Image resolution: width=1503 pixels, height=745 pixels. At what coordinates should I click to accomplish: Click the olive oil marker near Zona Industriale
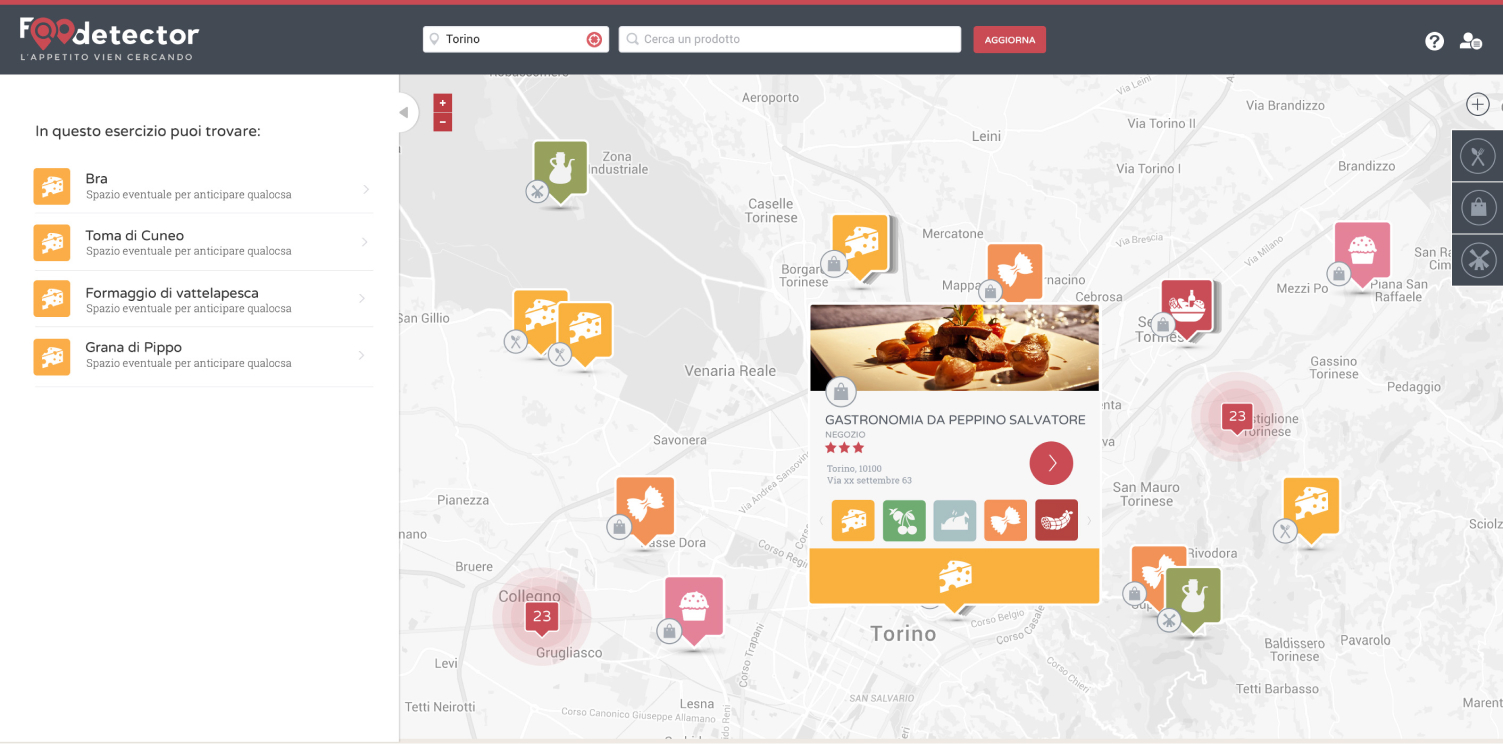click(x=560, y=168)
